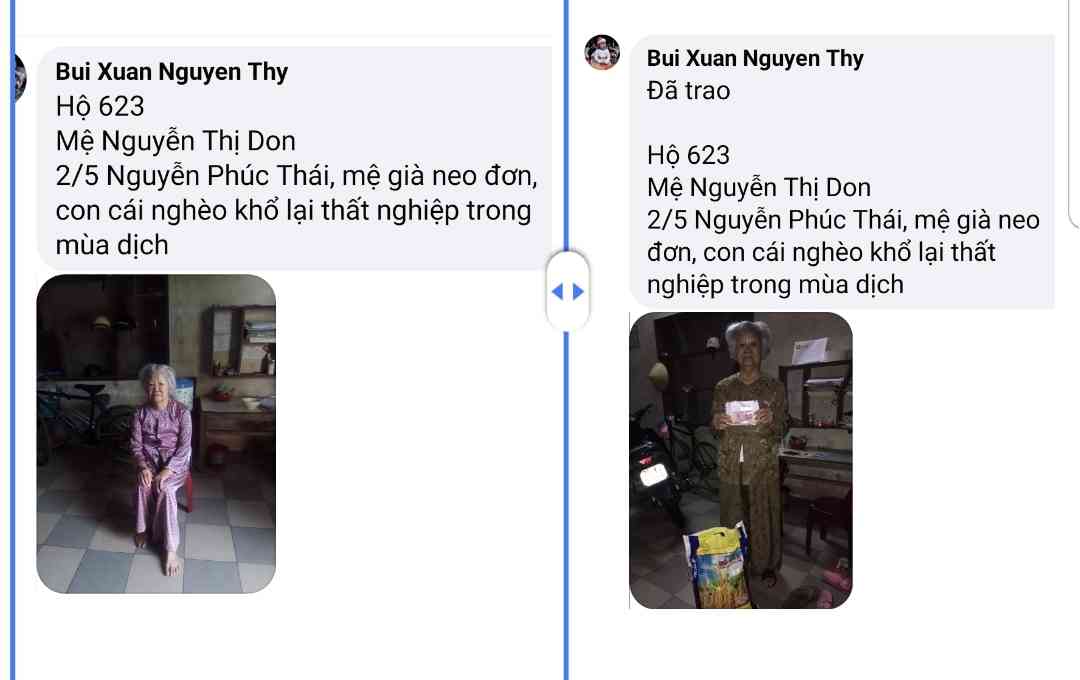
Task: Select "Hộ 623" line in the left comment
Action: (100, 107)
